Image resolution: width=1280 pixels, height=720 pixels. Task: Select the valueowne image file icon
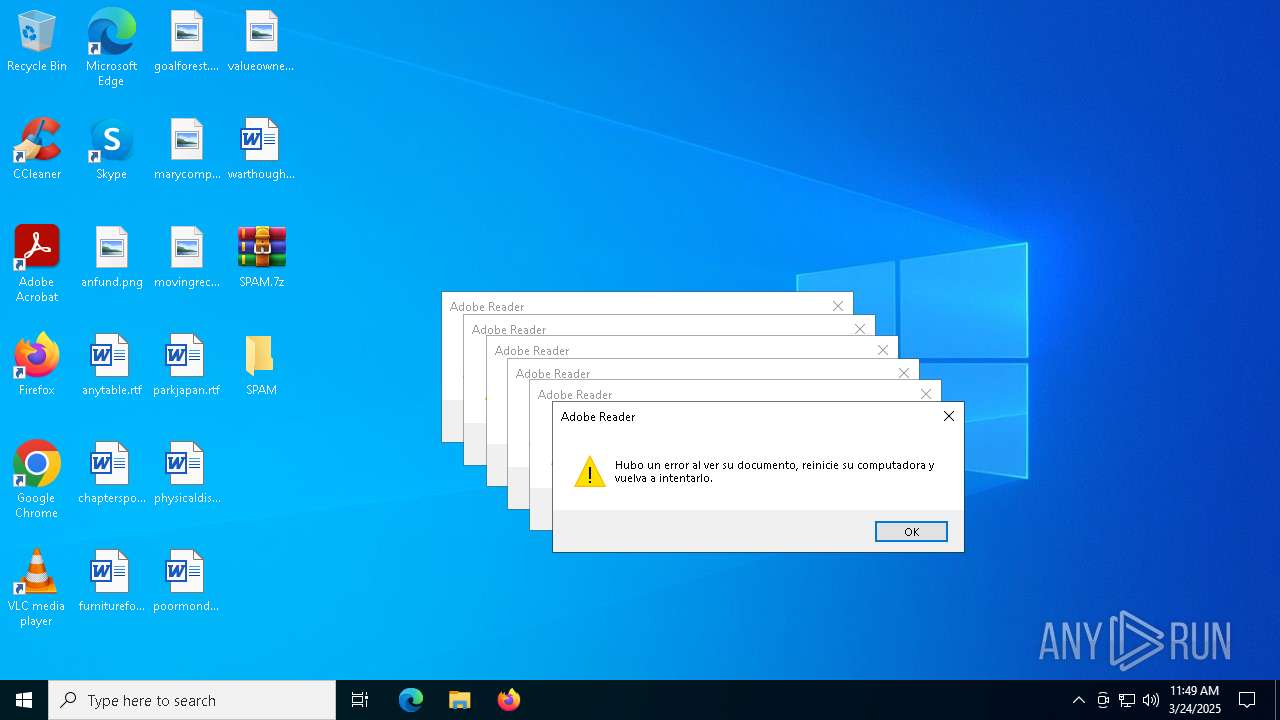click(x=261, y=42)
